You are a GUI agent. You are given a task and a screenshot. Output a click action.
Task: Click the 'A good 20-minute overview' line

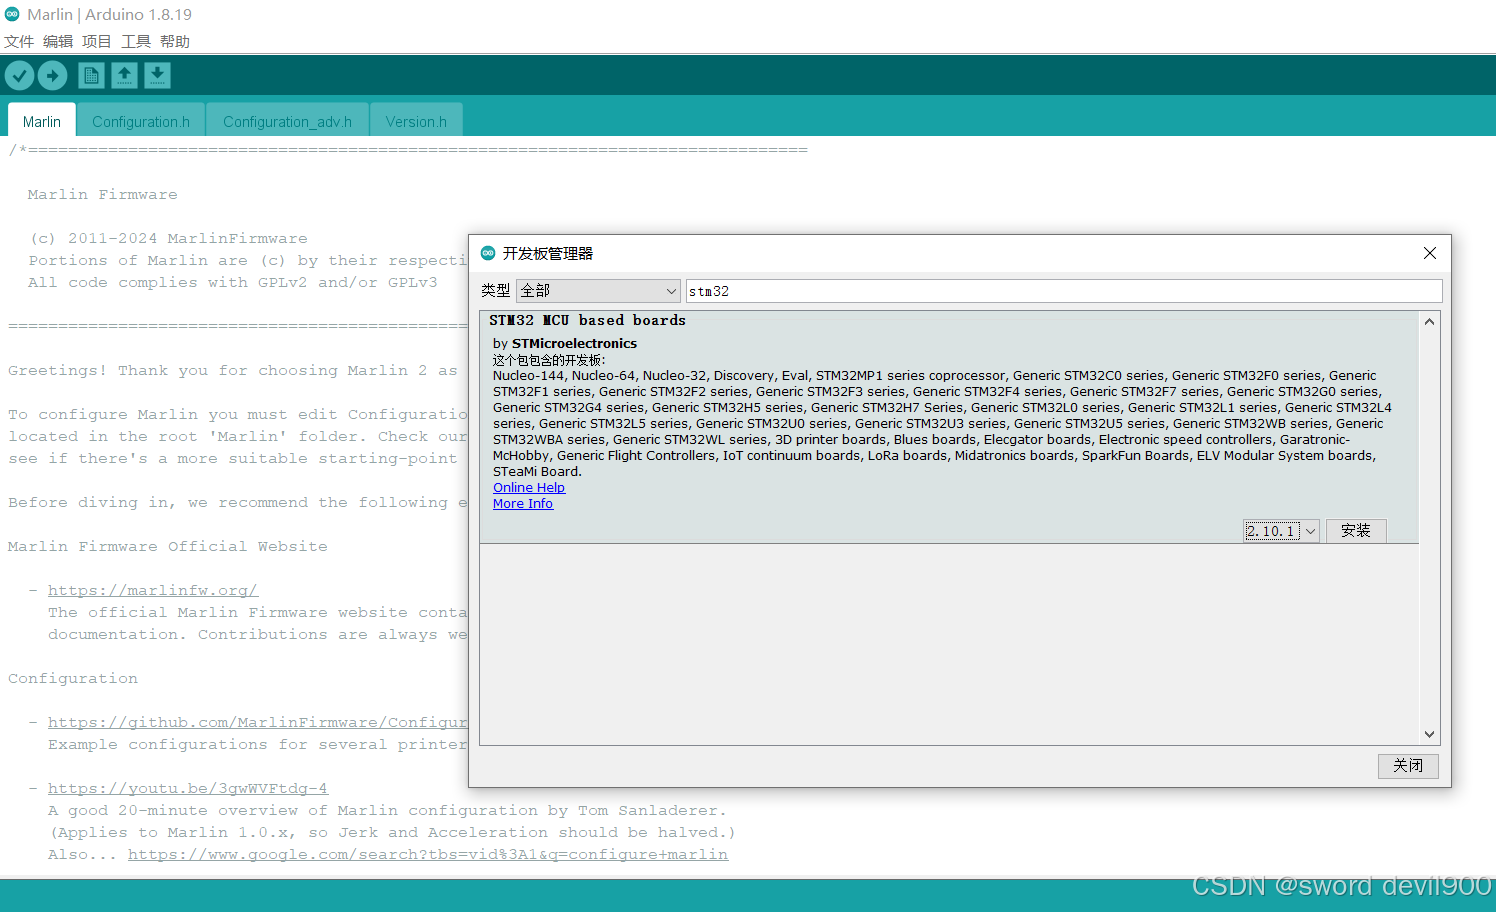coord(388,810)
